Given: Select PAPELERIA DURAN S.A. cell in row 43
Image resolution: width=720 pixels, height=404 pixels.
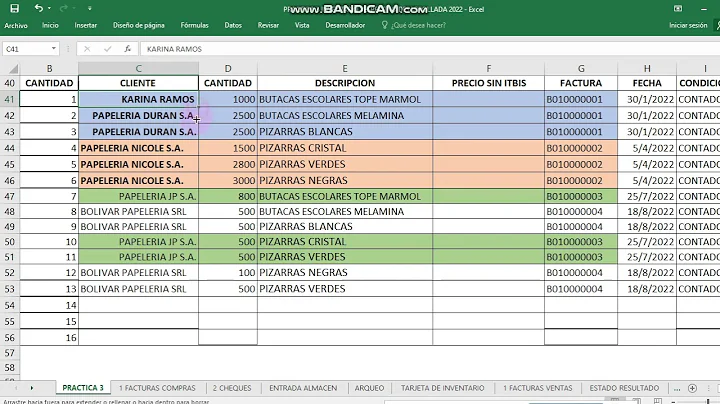Looking at the screenshot, I should [x=138, y=132].
